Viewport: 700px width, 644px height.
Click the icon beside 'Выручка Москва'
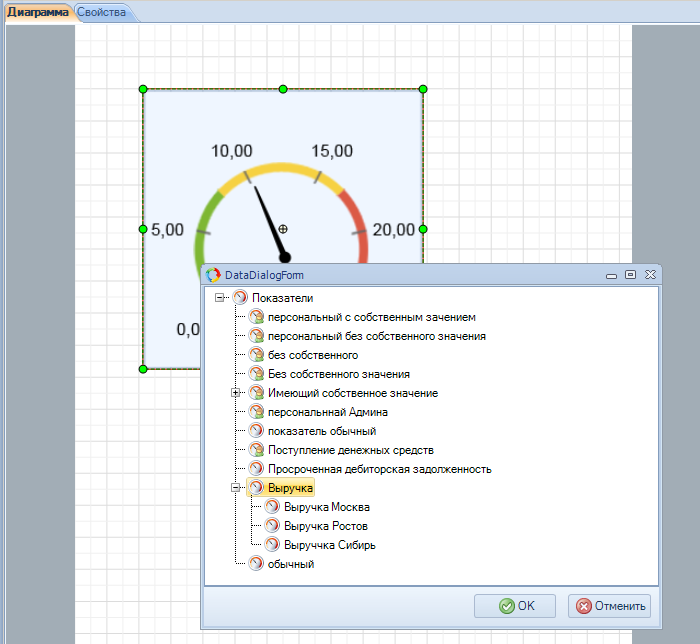tap(272, 507)
